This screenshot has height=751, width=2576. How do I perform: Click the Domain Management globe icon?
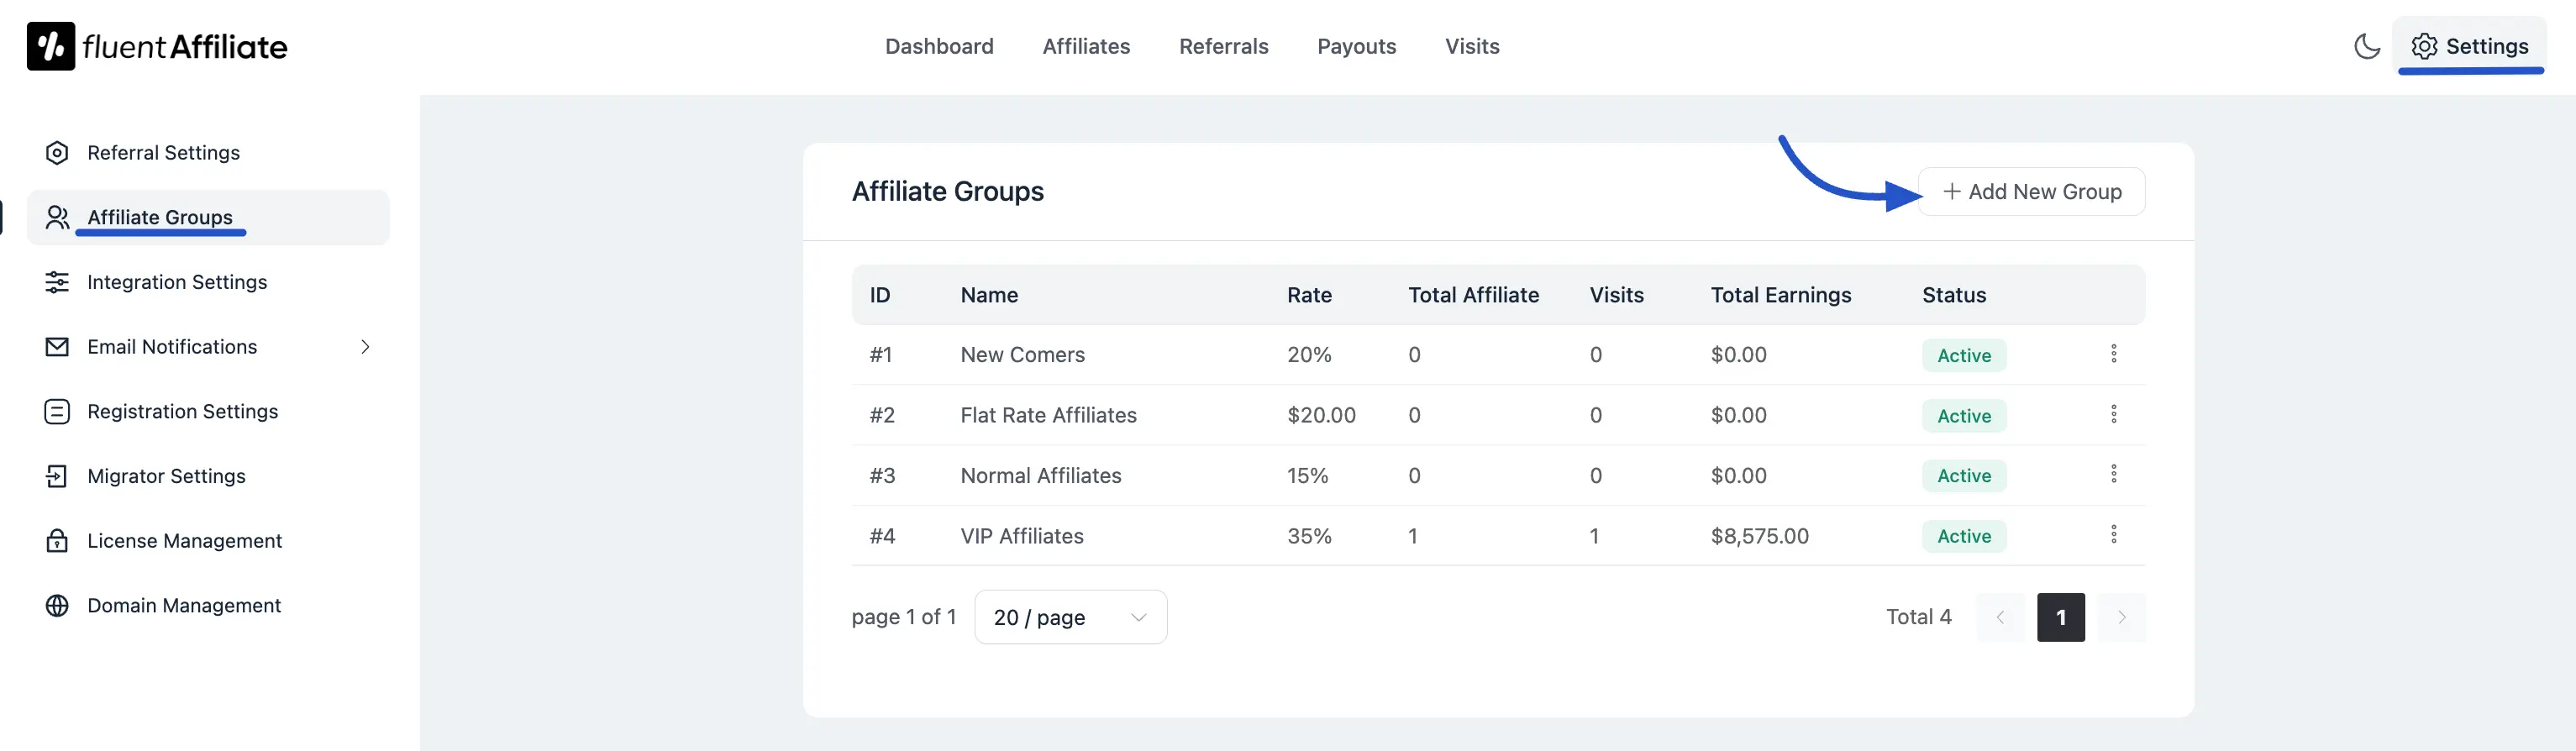click(x=57, y=606)
